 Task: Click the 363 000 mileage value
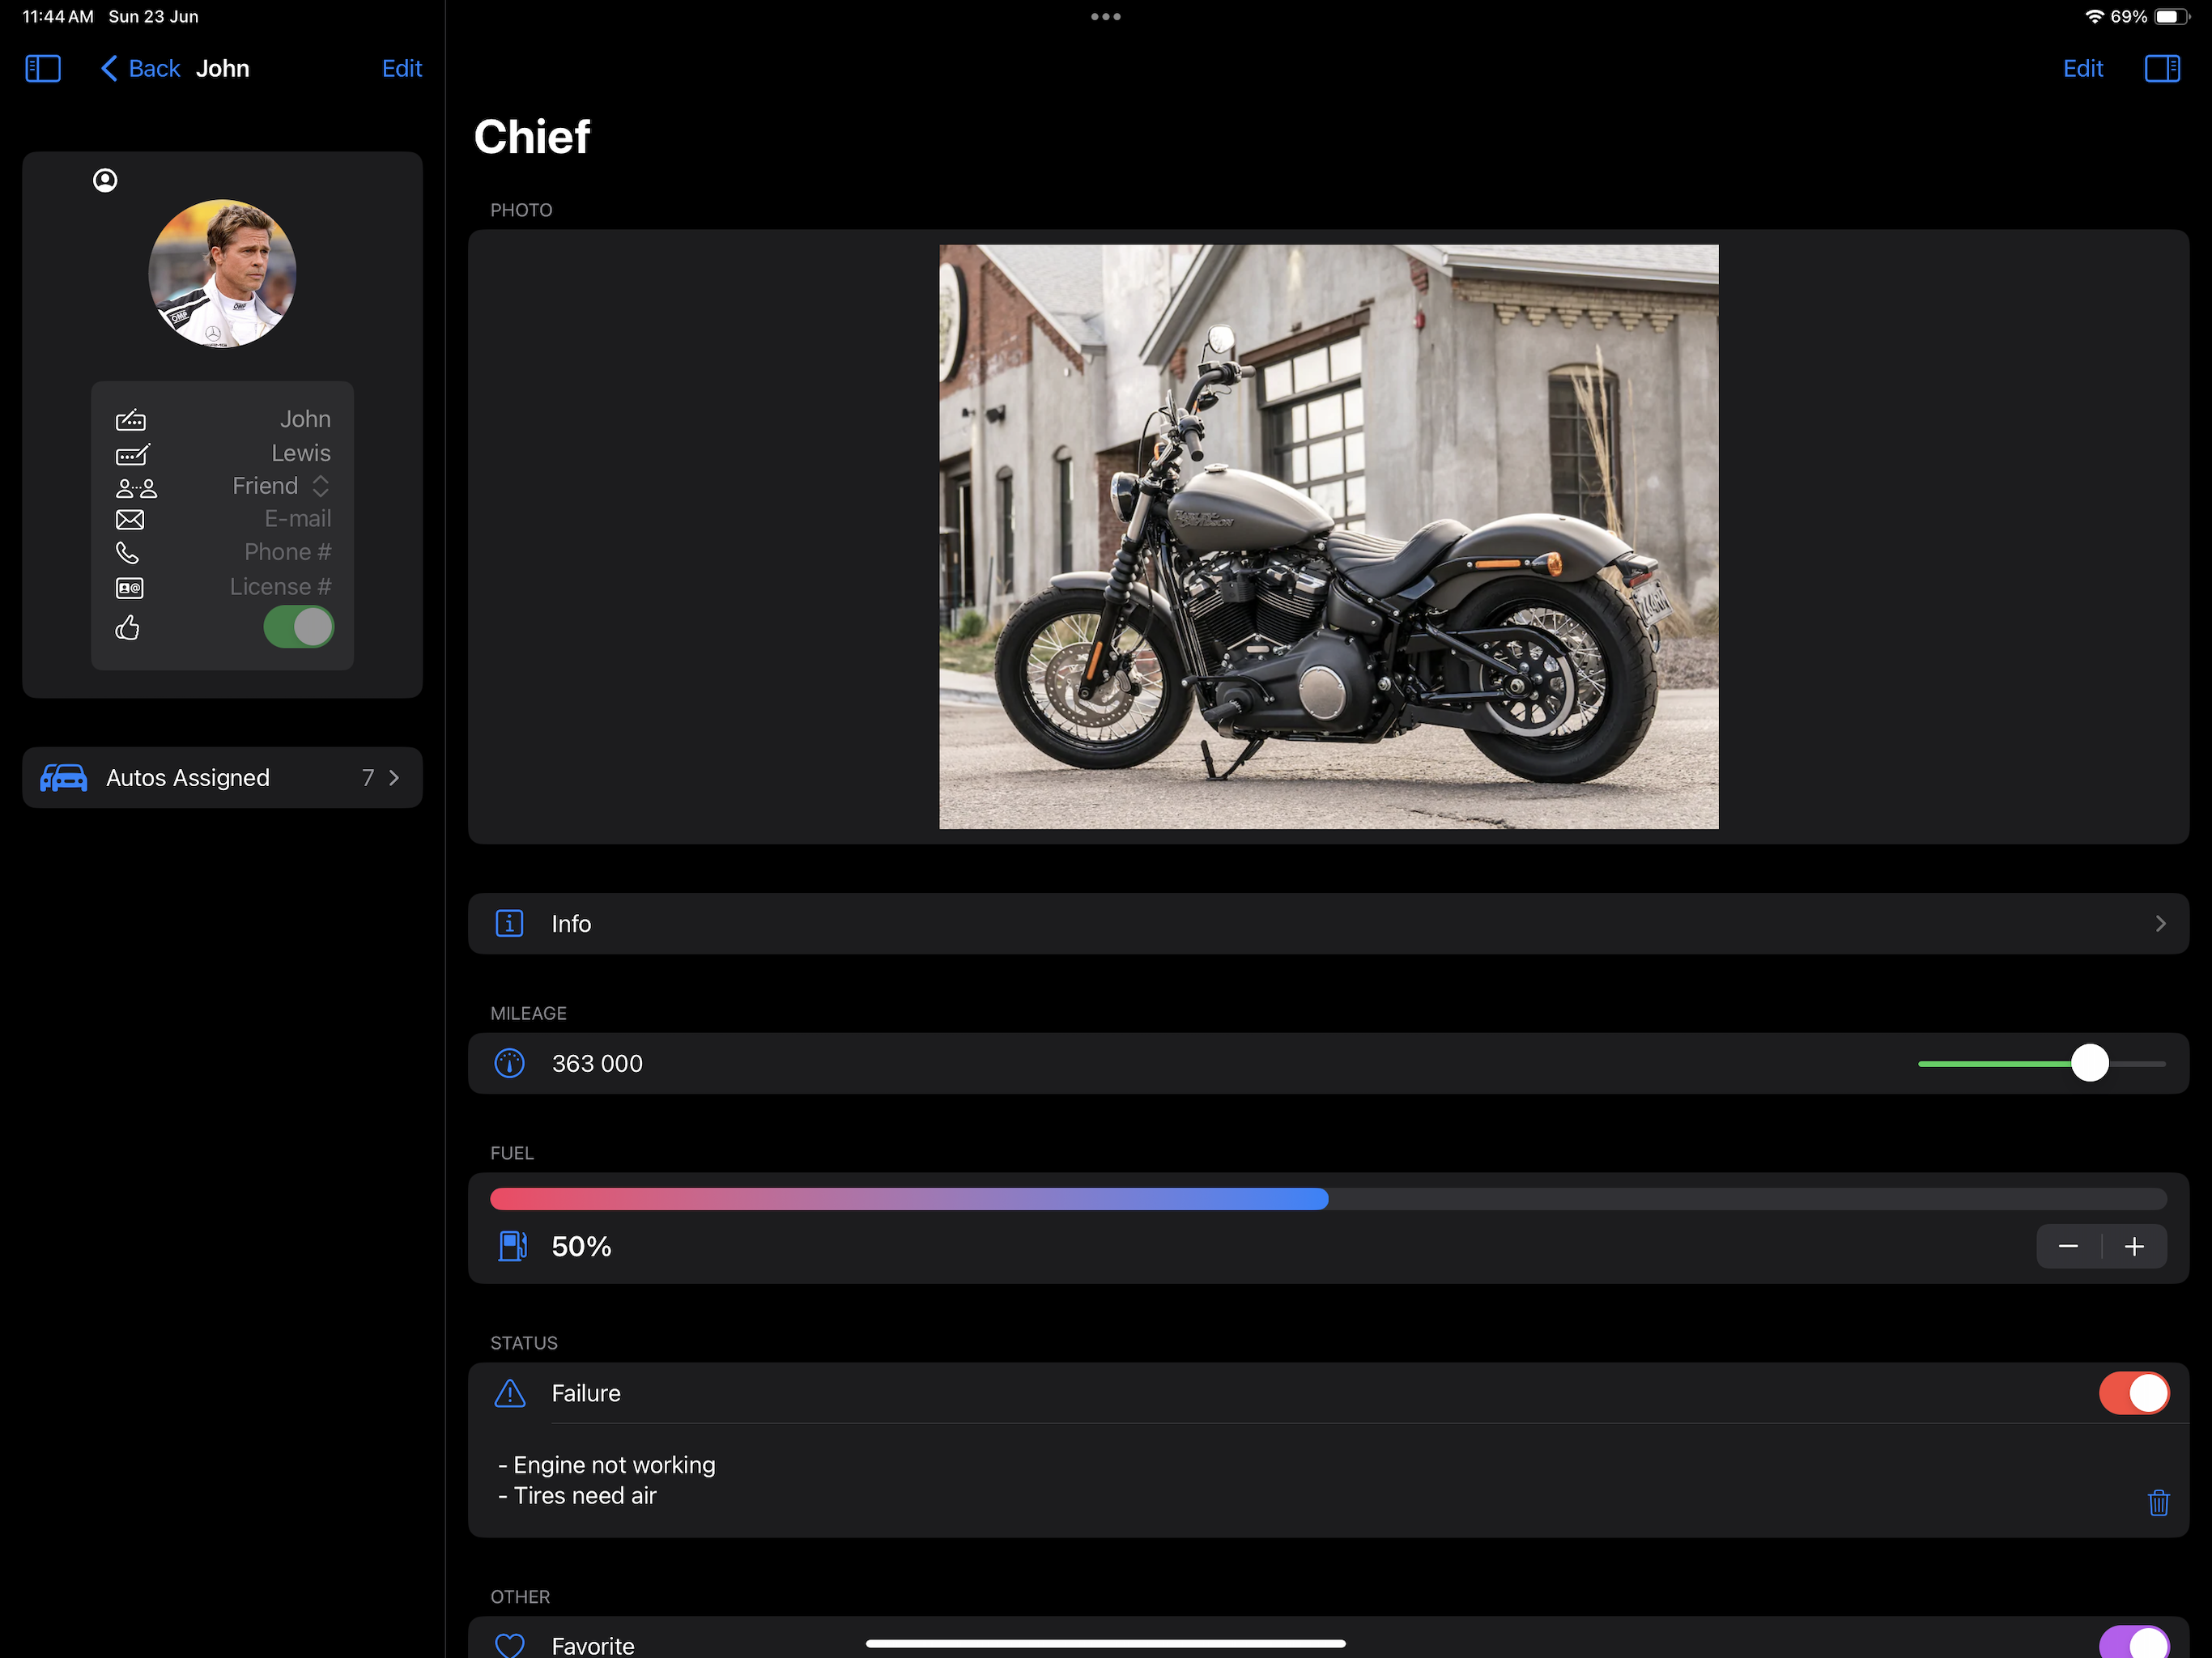point(597,1063)
